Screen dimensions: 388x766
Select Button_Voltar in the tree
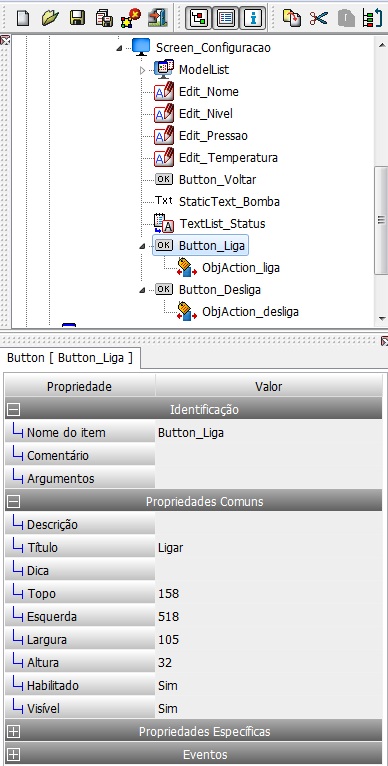[217, 179]
